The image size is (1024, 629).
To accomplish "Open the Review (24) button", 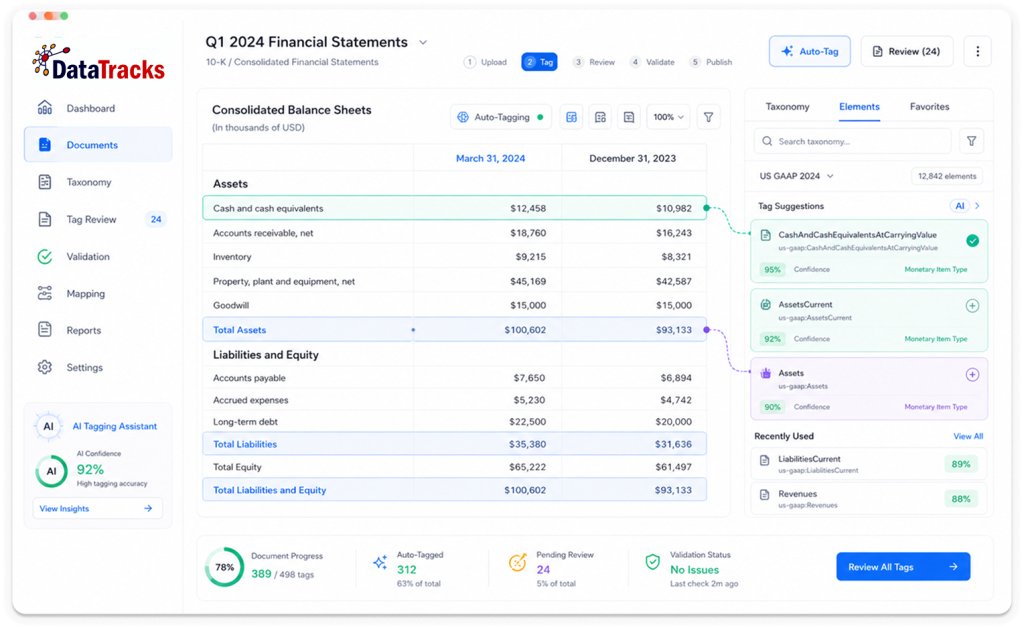I will 906,52.
